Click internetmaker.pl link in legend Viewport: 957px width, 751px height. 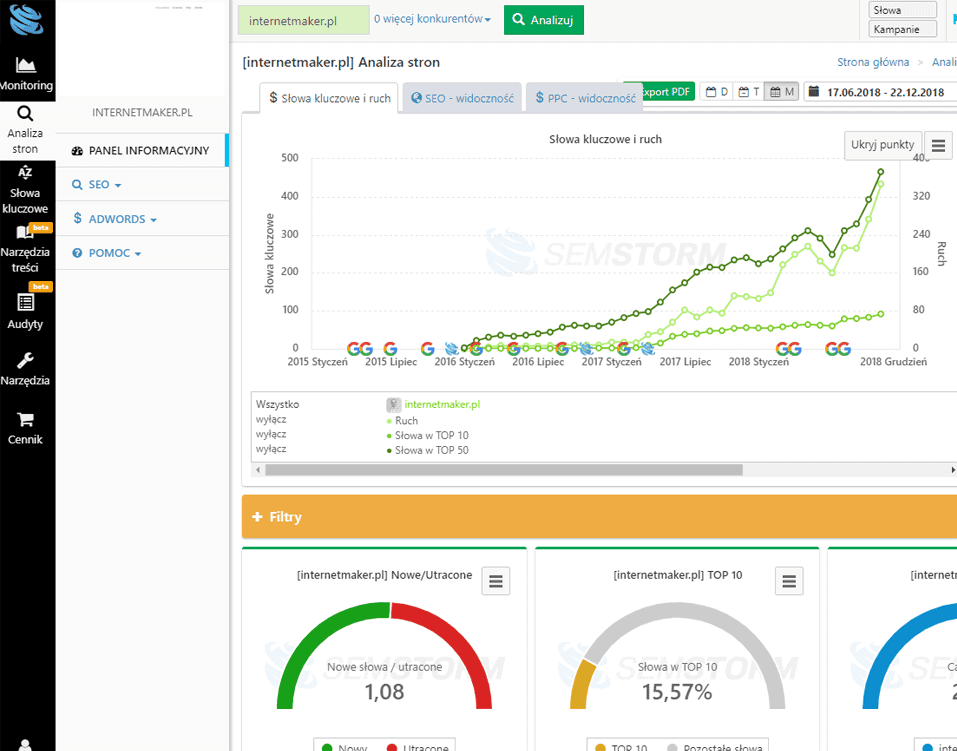pyautogui.click(x=442, y=404)
